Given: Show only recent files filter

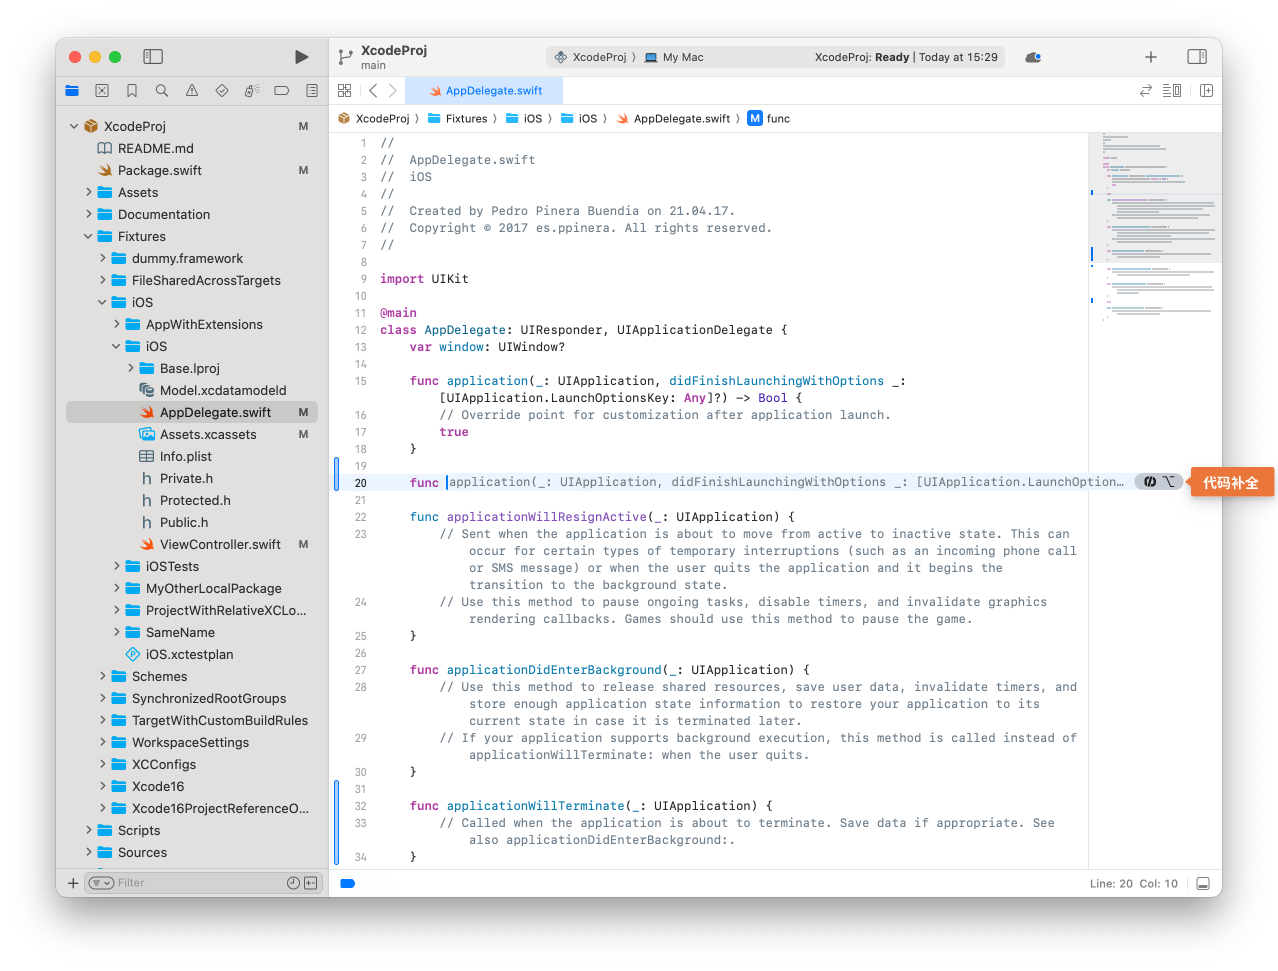Looking at the screenshot, I should tap(293, 883).
